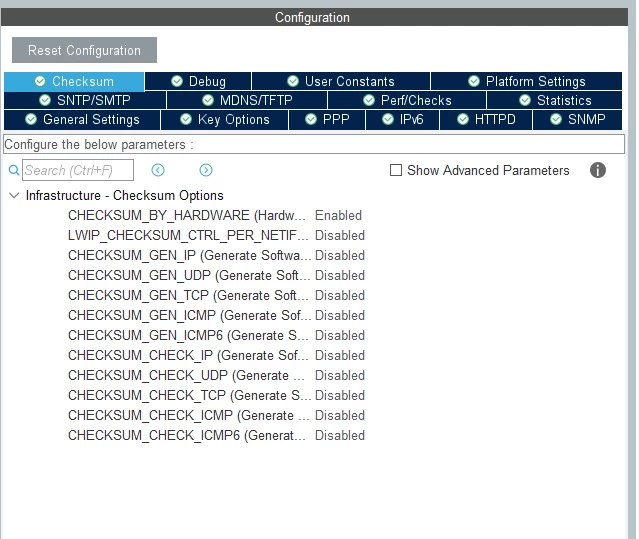Click Disabled value of CHECKSUM_CHECK_ICMP
The height and width of the screenshot is (539, 639).
point(340,415)
